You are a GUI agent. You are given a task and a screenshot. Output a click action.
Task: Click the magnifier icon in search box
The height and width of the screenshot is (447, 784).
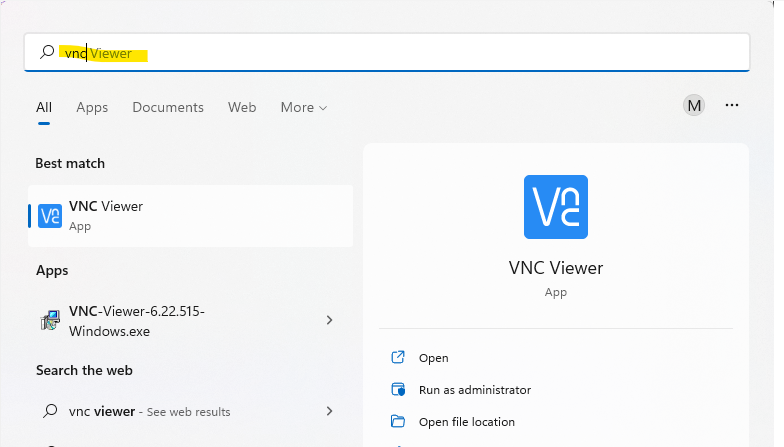click(47, 53)
